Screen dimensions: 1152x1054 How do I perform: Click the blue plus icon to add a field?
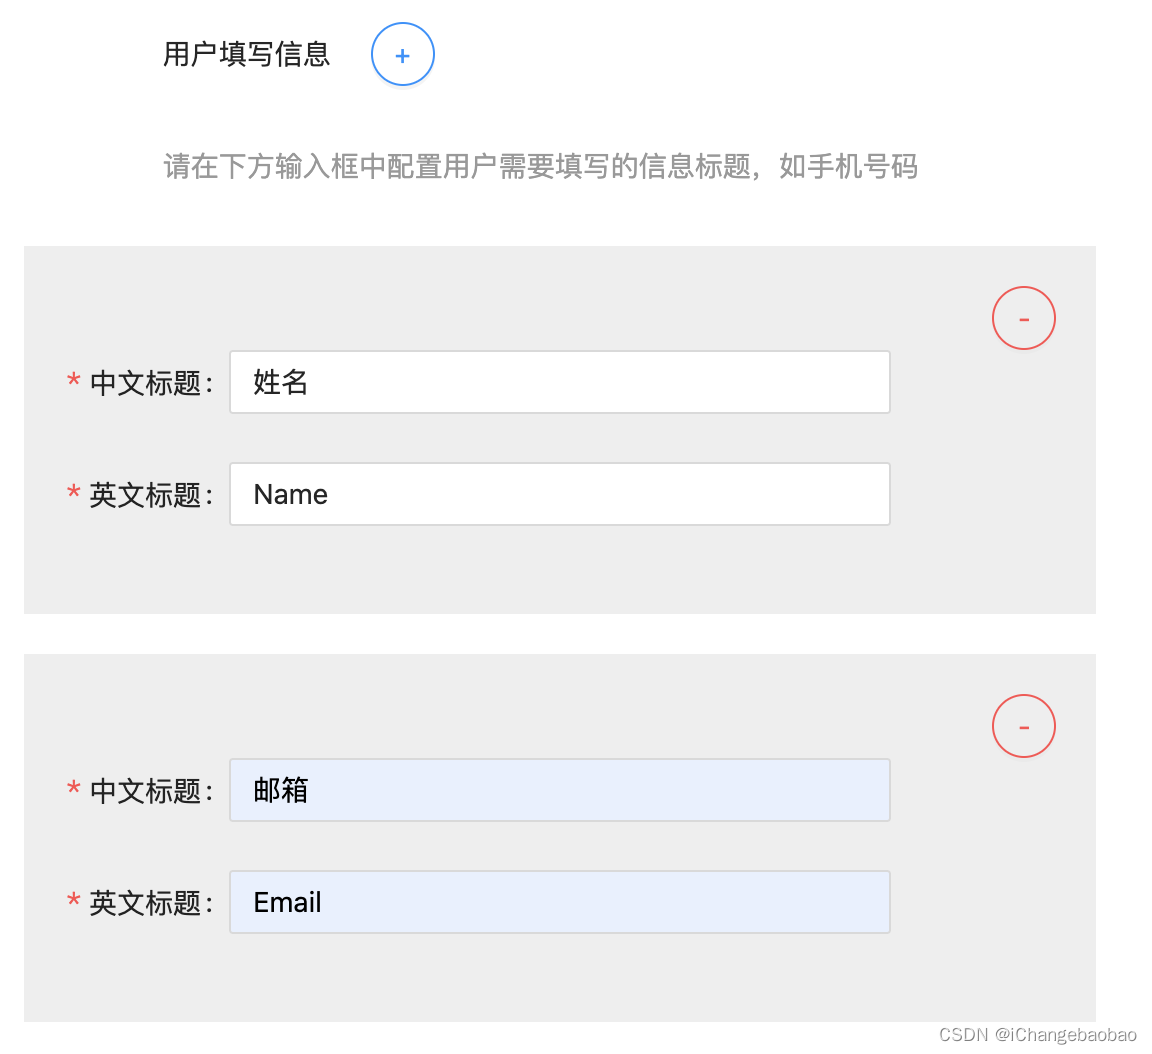[402, 54]
